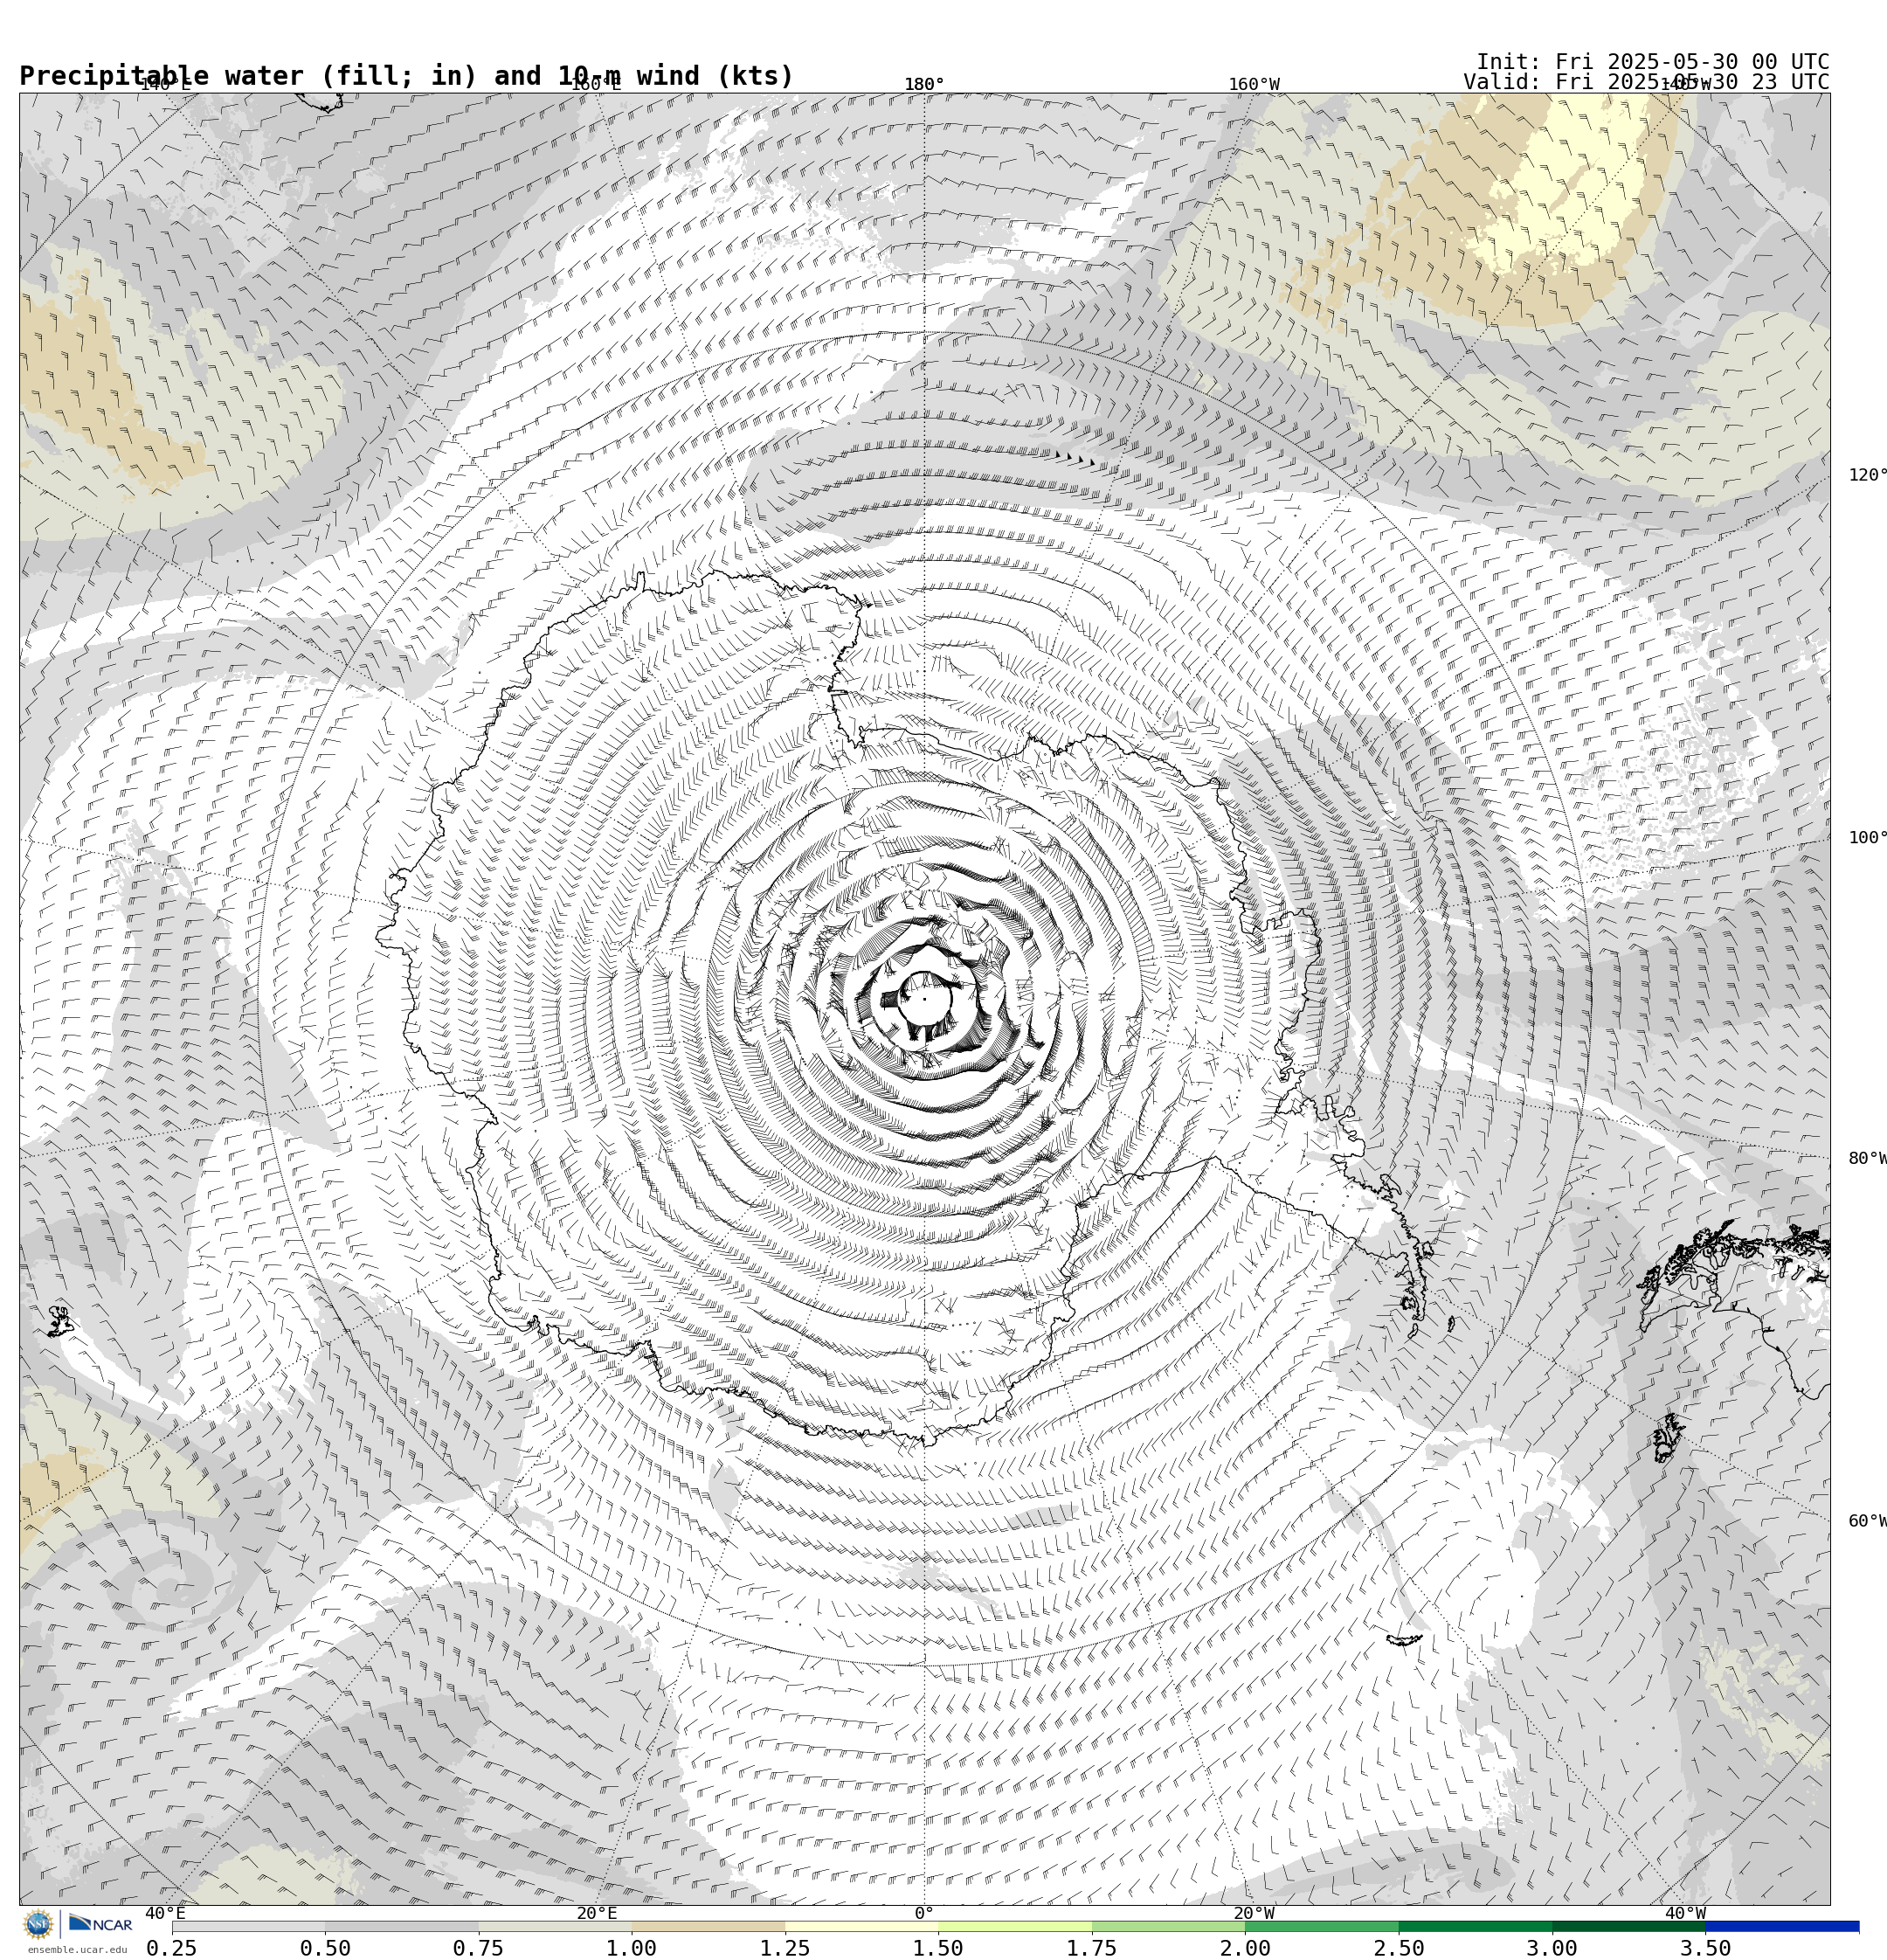Click the 2.50 colorbar tick label
Viewport: 1887px width, 1960px height.
pyautogui.click(x=1399, y=1948)
